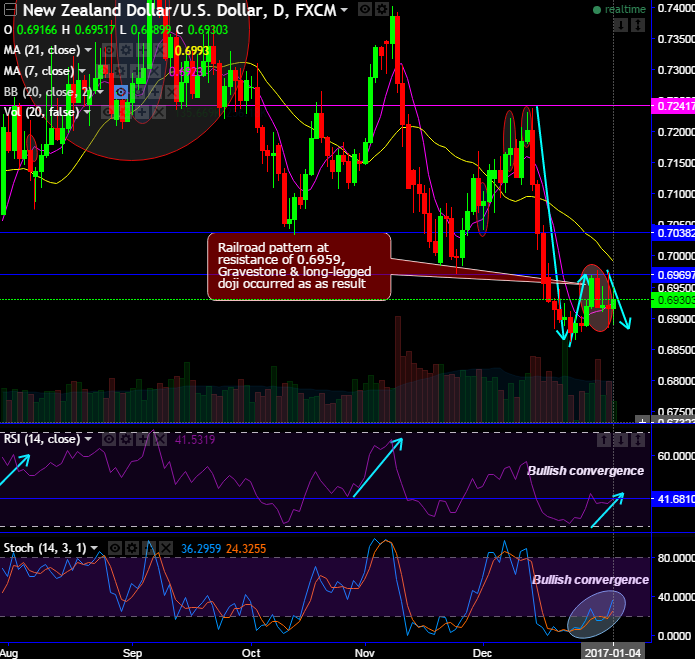Expand the MA (21, close) dropdown arrow
Viewport: 695px width, 659px height.
[x=88, y=50]
